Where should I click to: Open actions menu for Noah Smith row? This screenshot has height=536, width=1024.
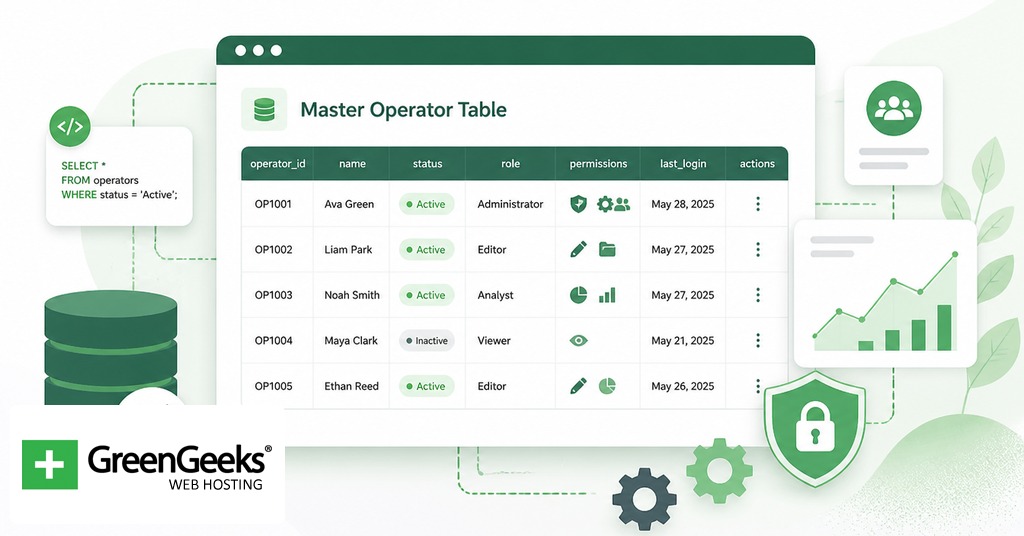(758, 295)
